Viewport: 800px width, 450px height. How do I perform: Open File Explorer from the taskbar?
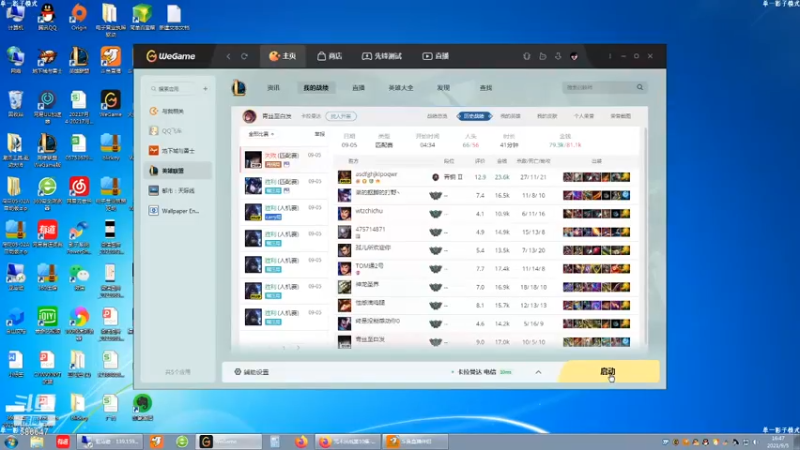36,442
